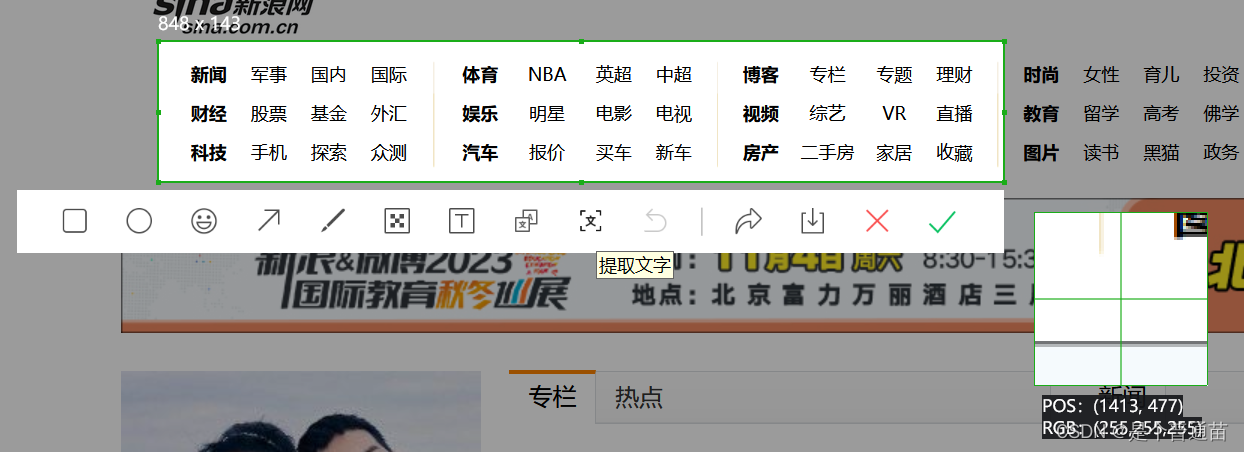Open the 娱乐 entertainment link

pos(480,114)
